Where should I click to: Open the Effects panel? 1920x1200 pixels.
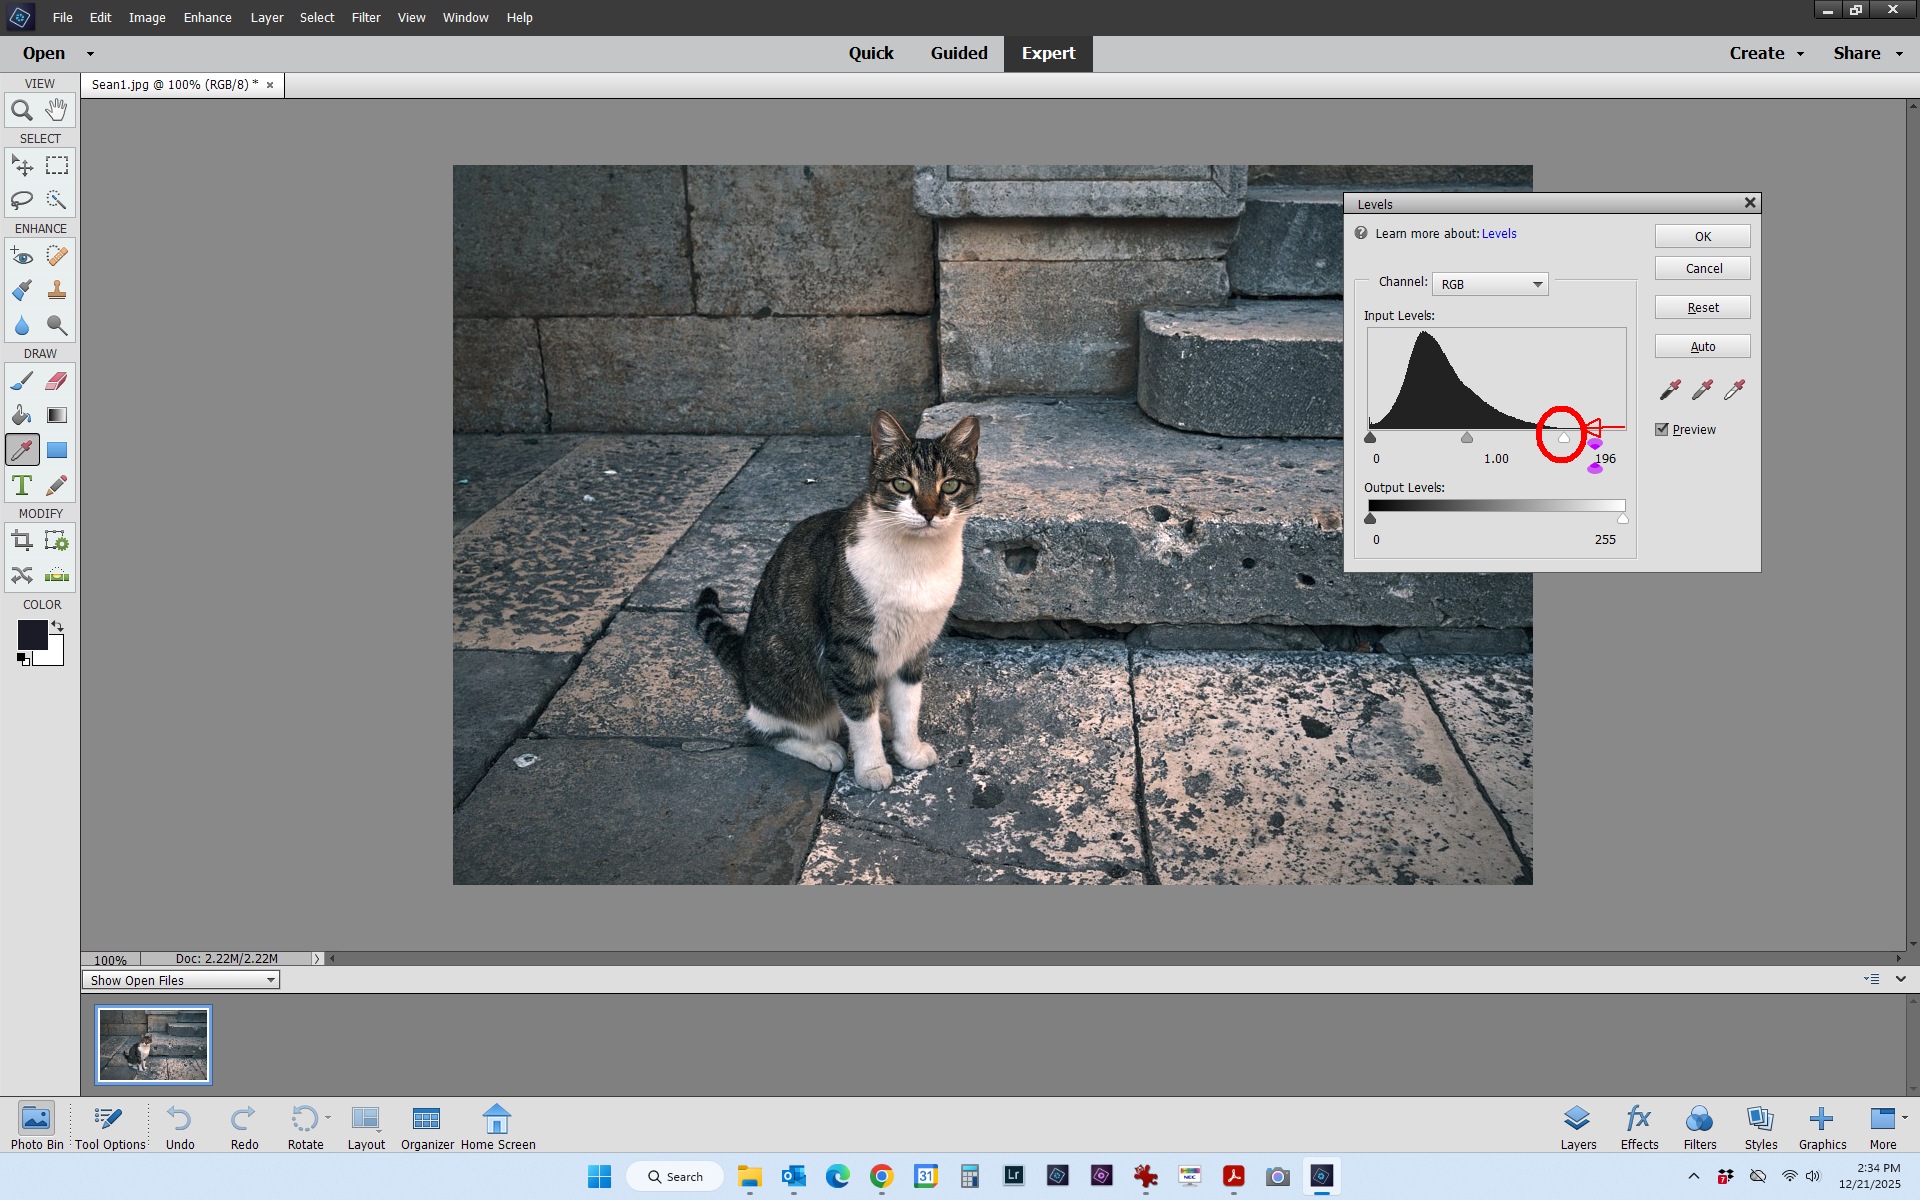point(1639,1127)
